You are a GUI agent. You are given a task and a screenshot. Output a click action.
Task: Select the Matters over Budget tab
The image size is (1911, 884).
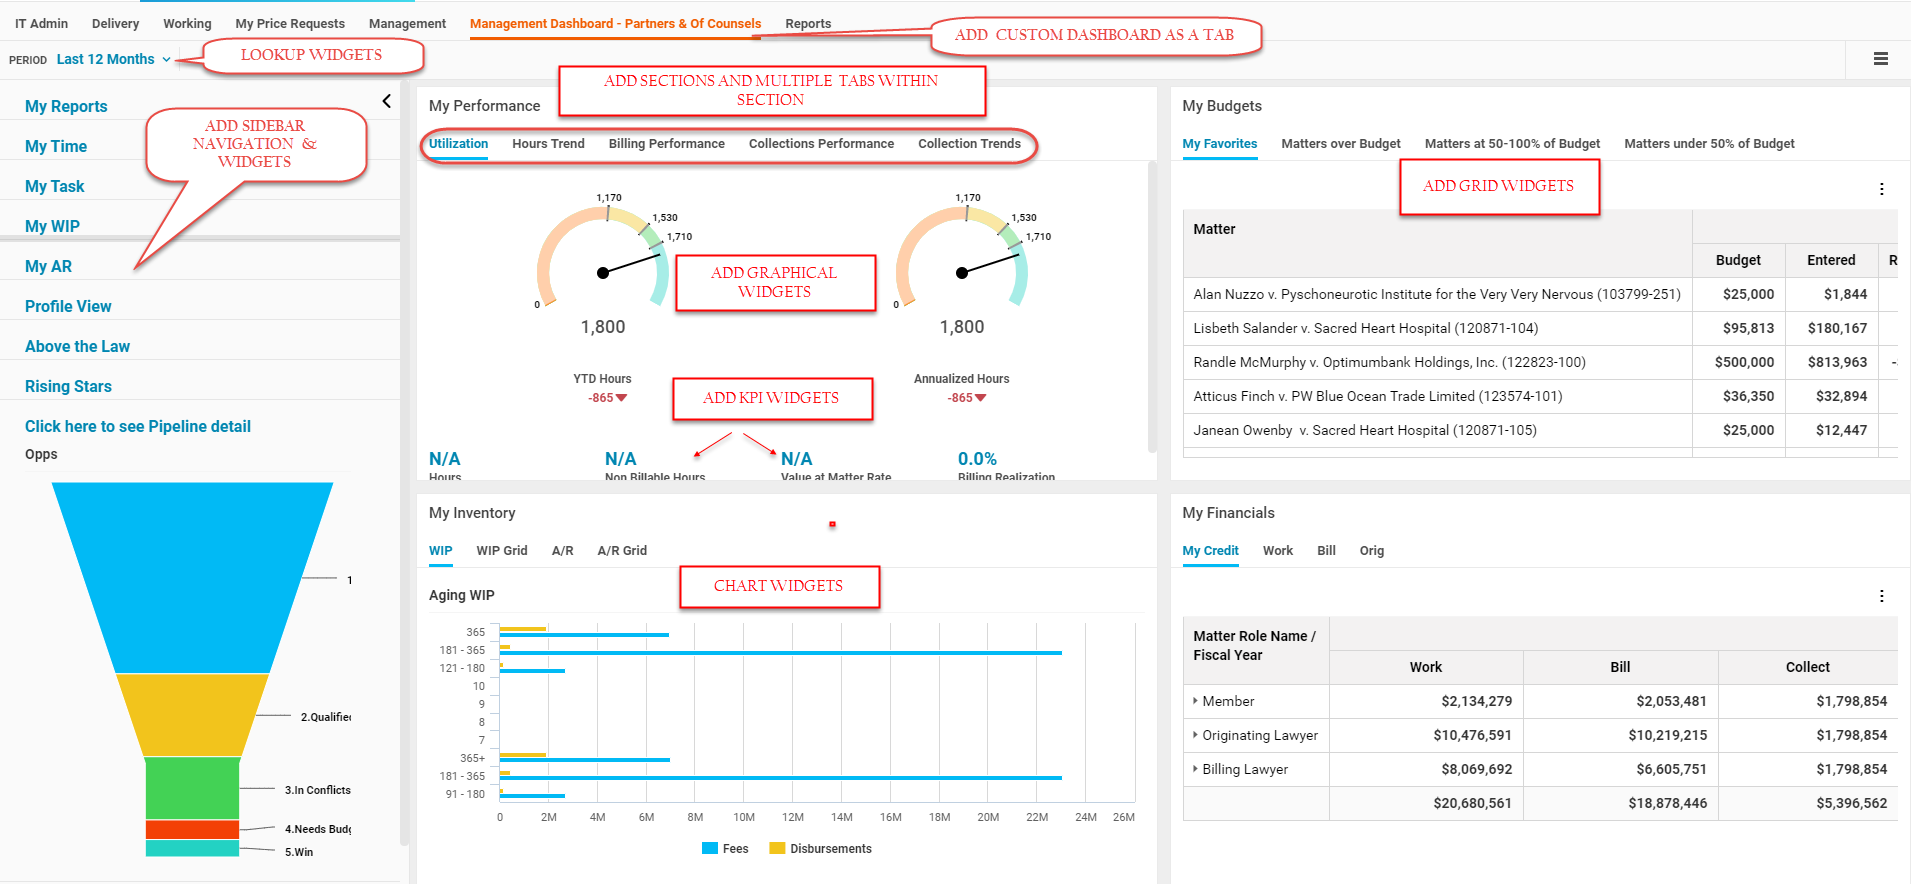coord(1340,144)
